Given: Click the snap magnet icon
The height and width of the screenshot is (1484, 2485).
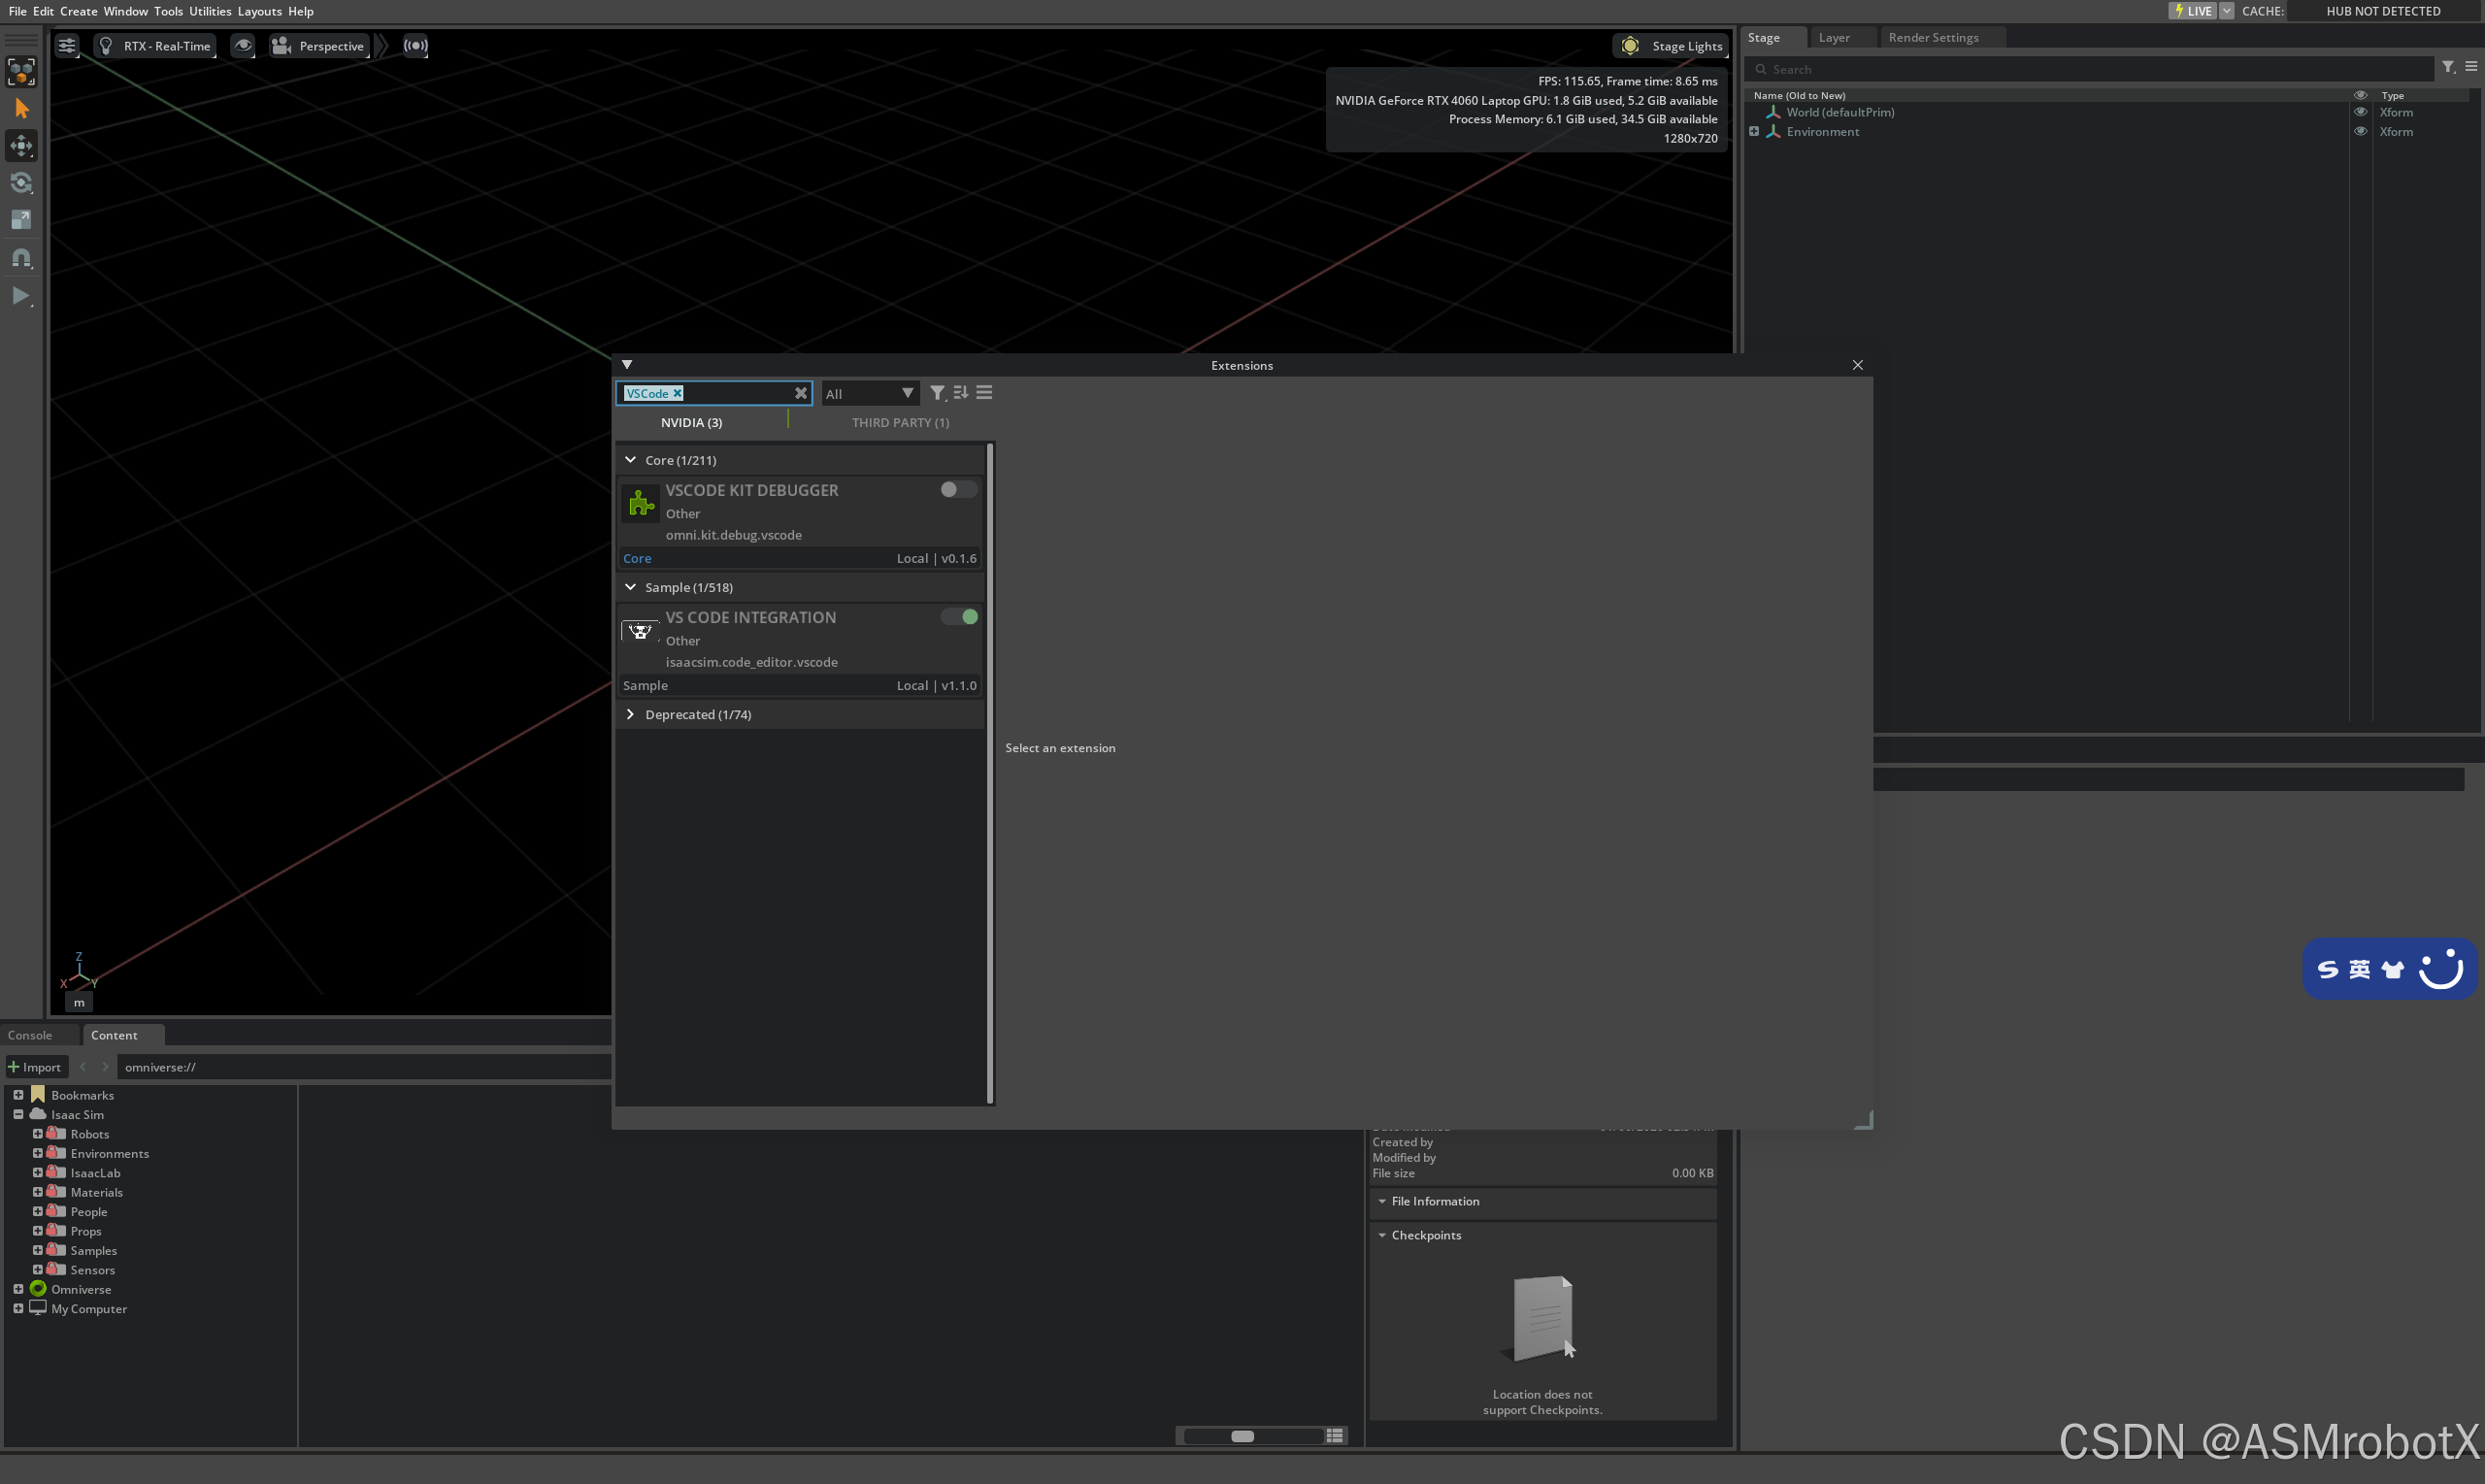Looking at the screenshot, I should [21, 258].
